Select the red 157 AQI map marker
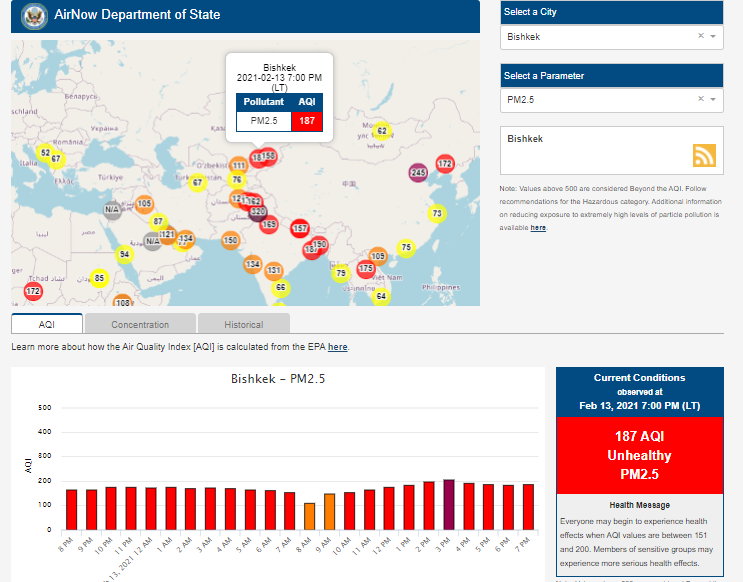Viewport: 743px width, 582px height. (299, 229)
